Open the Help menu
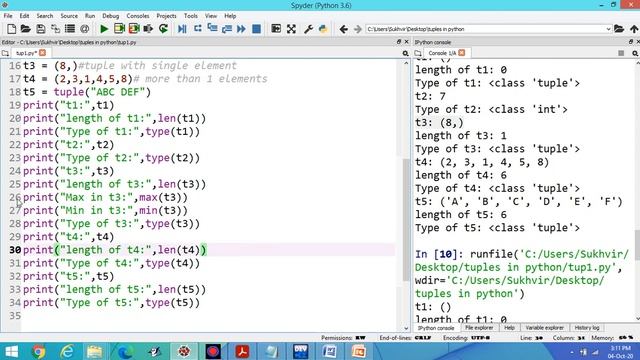 tap(230, 16)
